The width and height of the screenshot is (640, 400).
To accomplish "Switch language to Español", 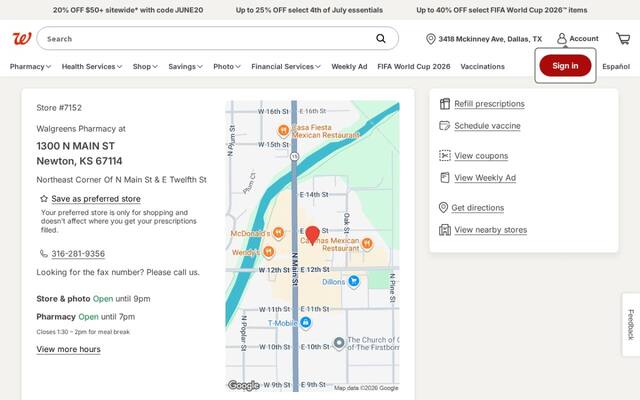I will [x=616, y=67].
